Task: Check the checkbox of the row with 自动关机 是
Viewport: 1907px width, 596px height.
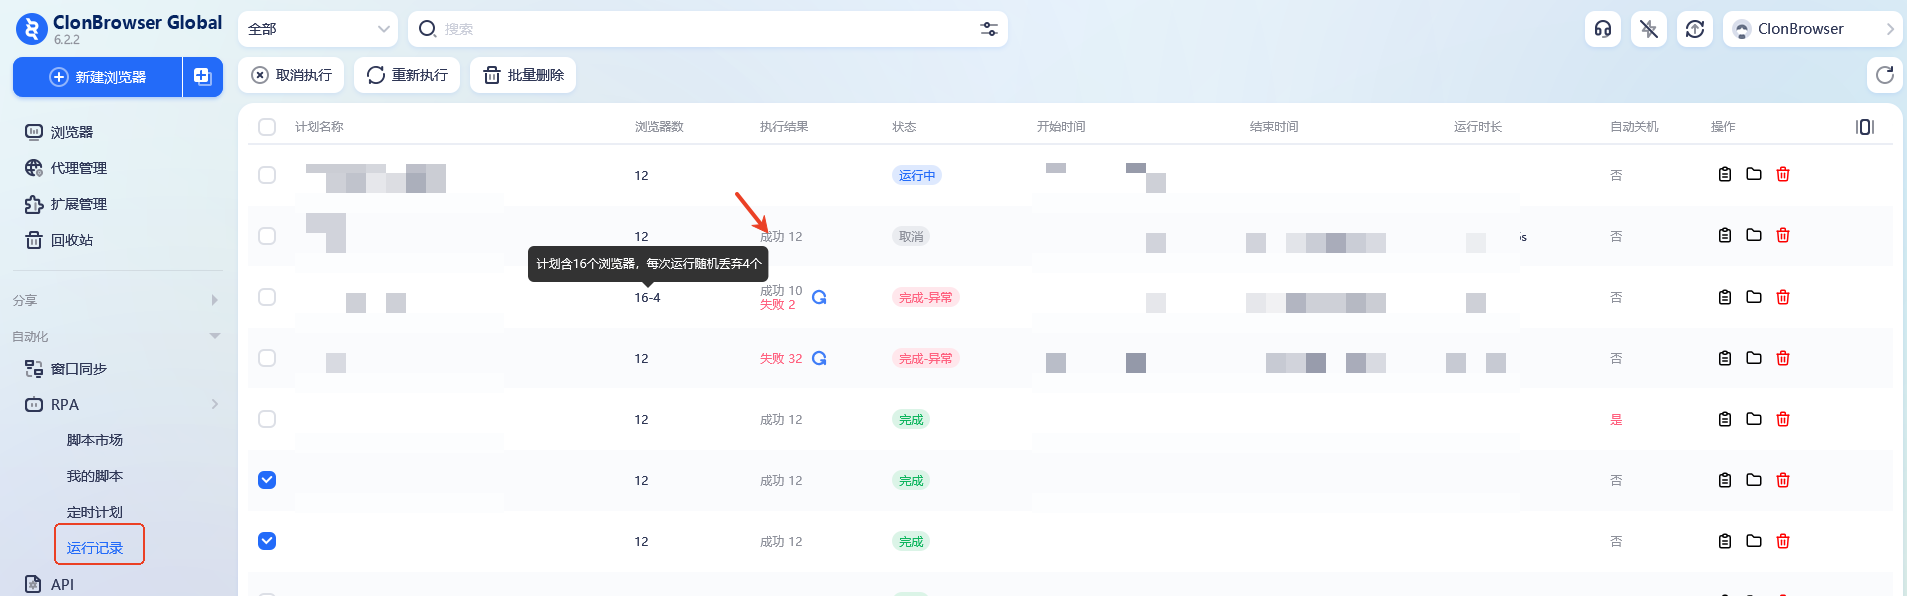Action: pos(267,419)
